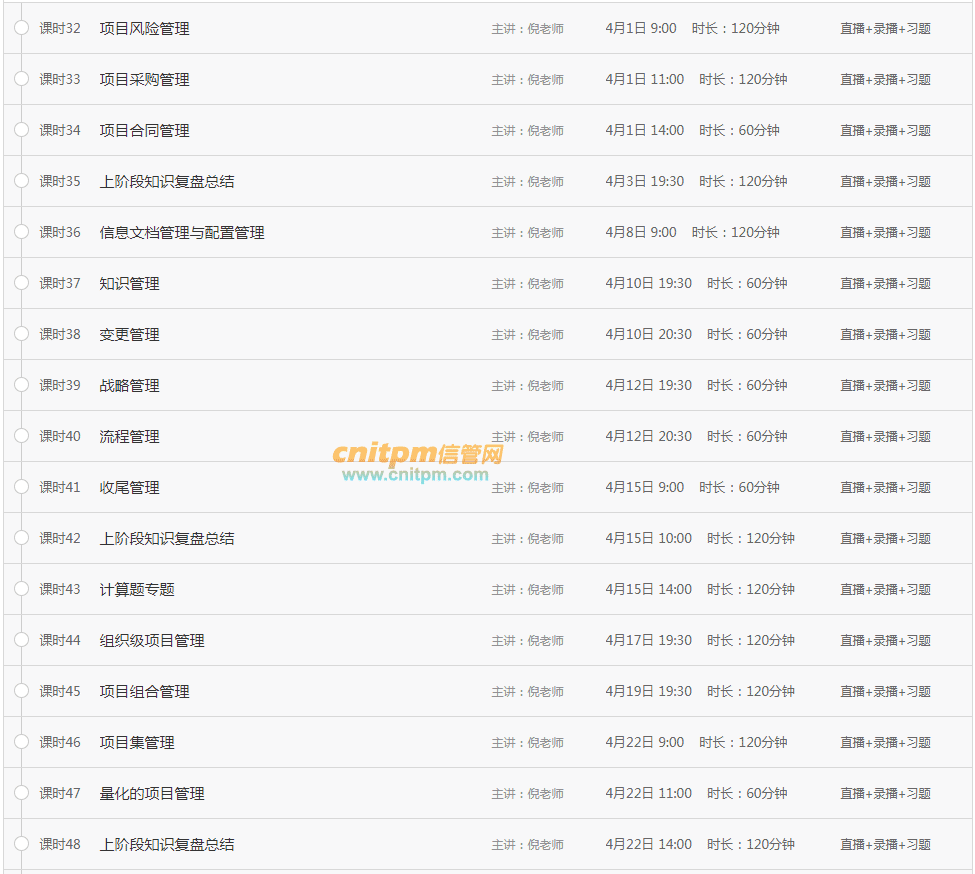Open the 变更管理 lesson
The image size is (975, 874).
[x=129, y=335]
